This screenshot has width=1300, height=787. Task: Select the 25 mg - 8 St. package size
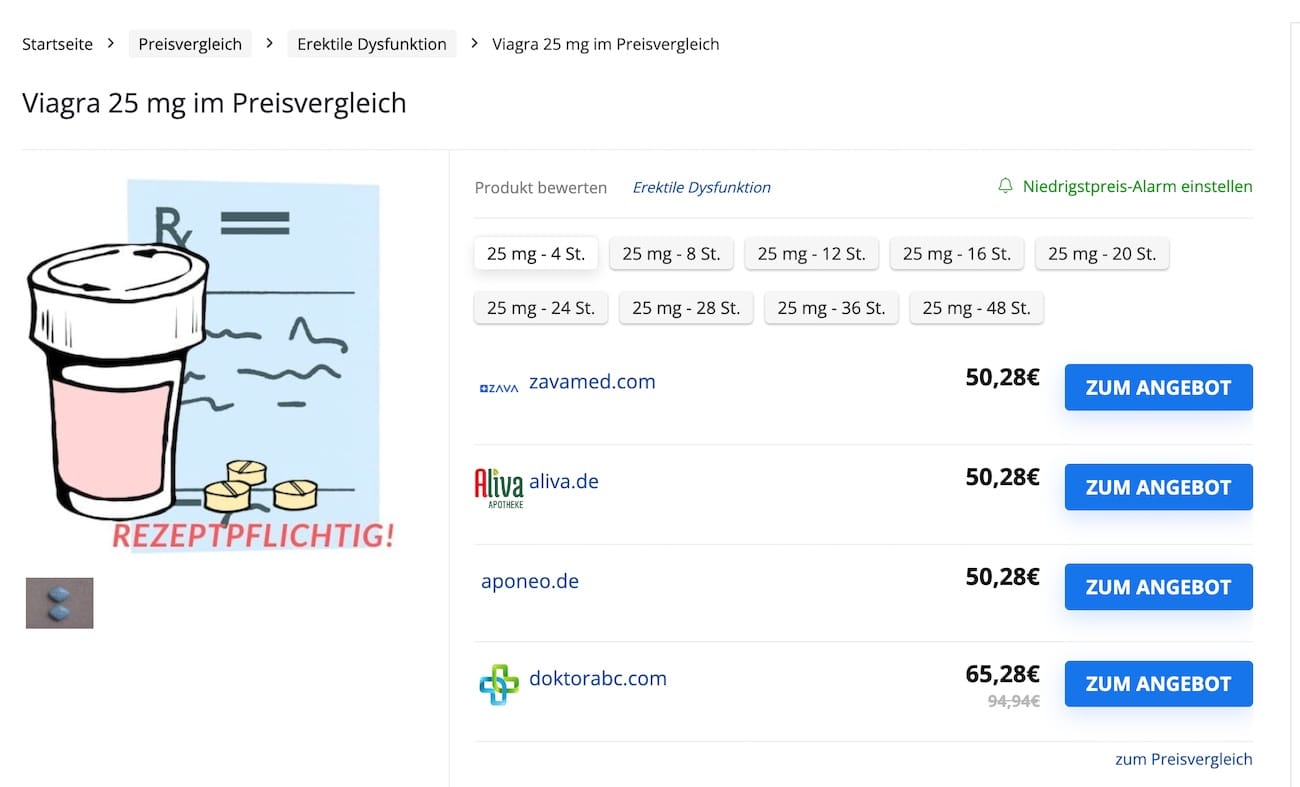(671, 254)
